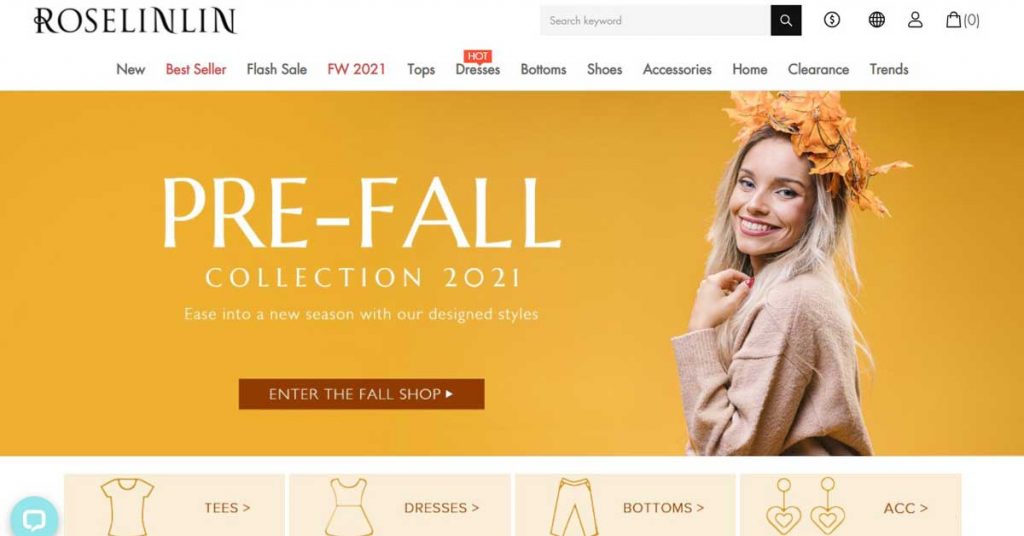The image size is (1024, 536).
Task: Open the FW 2021 navigation link
Action: [x=357, y=69]
